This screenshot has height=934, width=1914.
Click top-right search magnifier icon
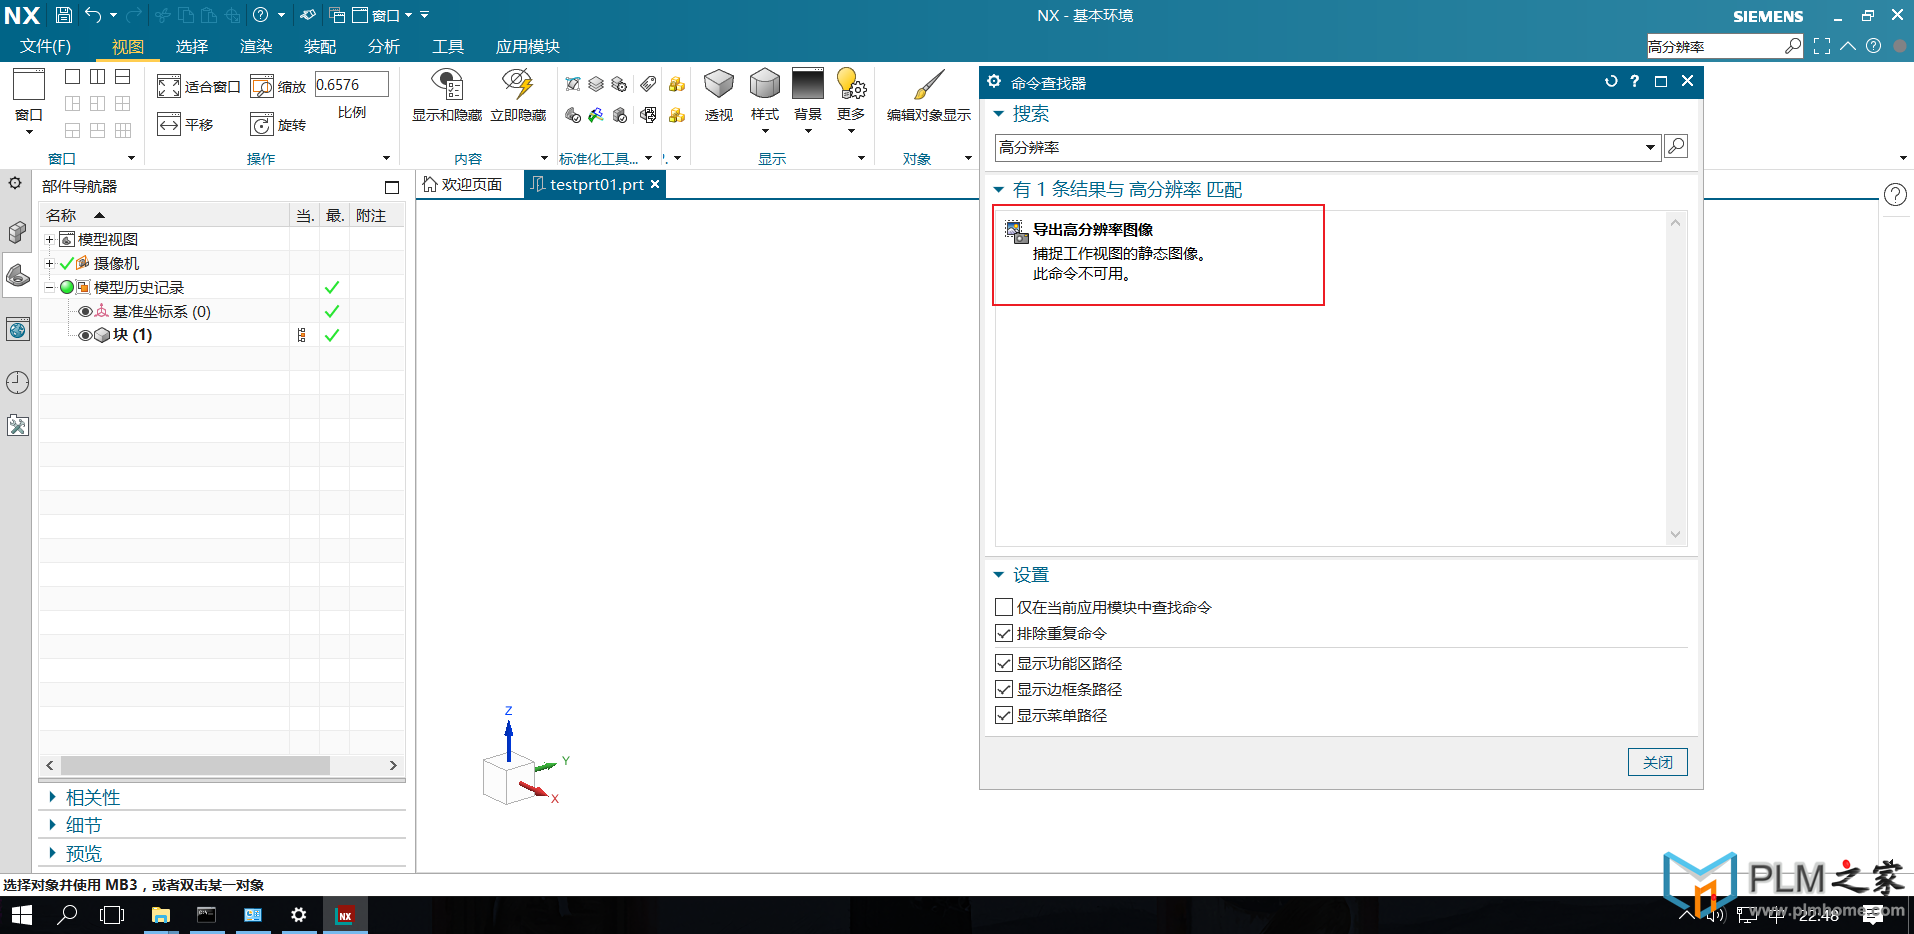pyautogui.click(x=1793, y=46)
